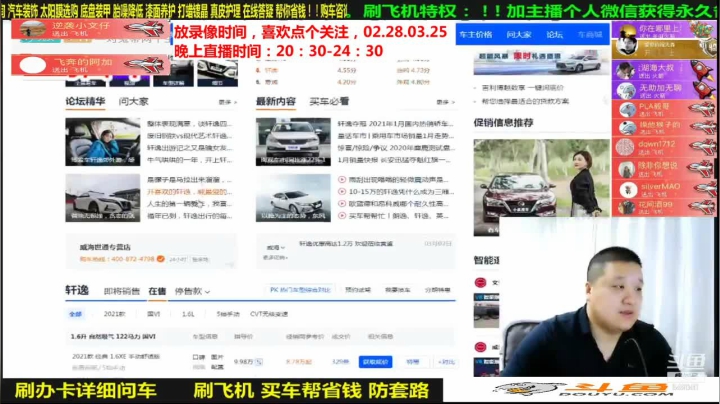Open '轩逸优惠高达1.2万' promotion link
The height and width of the screenshot is (404, 720).
(346, 244)
